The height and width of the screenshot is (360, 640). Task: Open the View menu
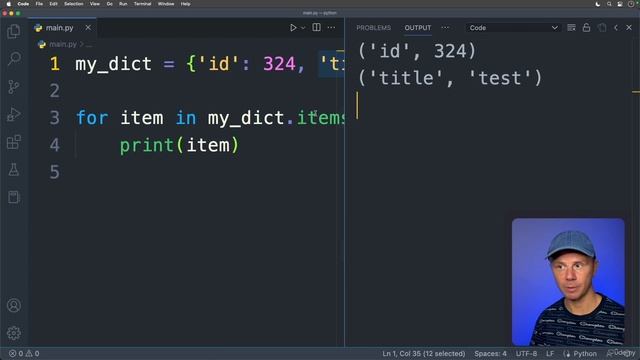(x=95, y=4)
